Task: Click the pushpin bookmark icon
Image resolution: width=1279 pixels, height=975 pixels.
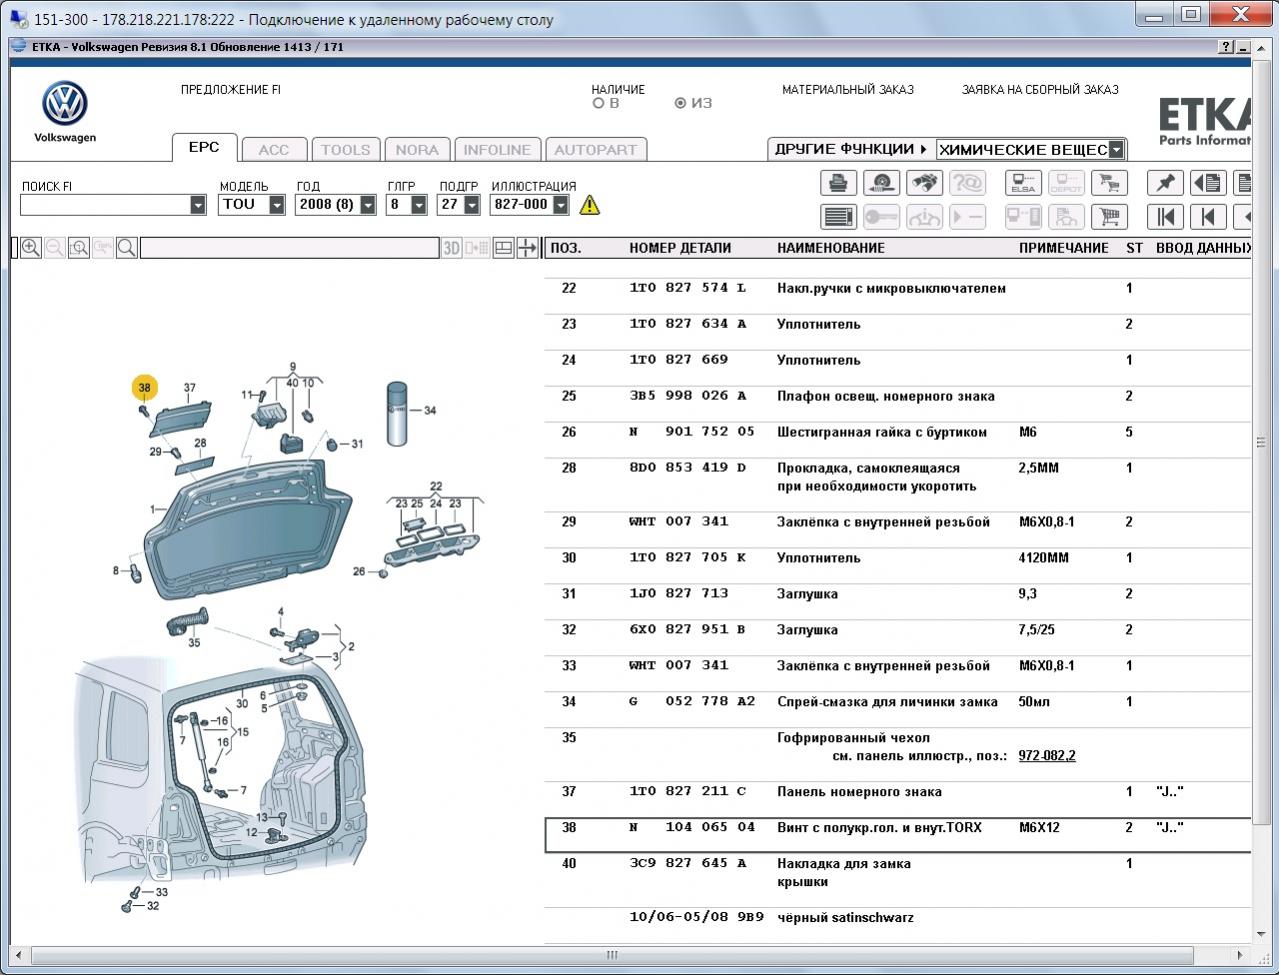Action: coord(1166,183)
